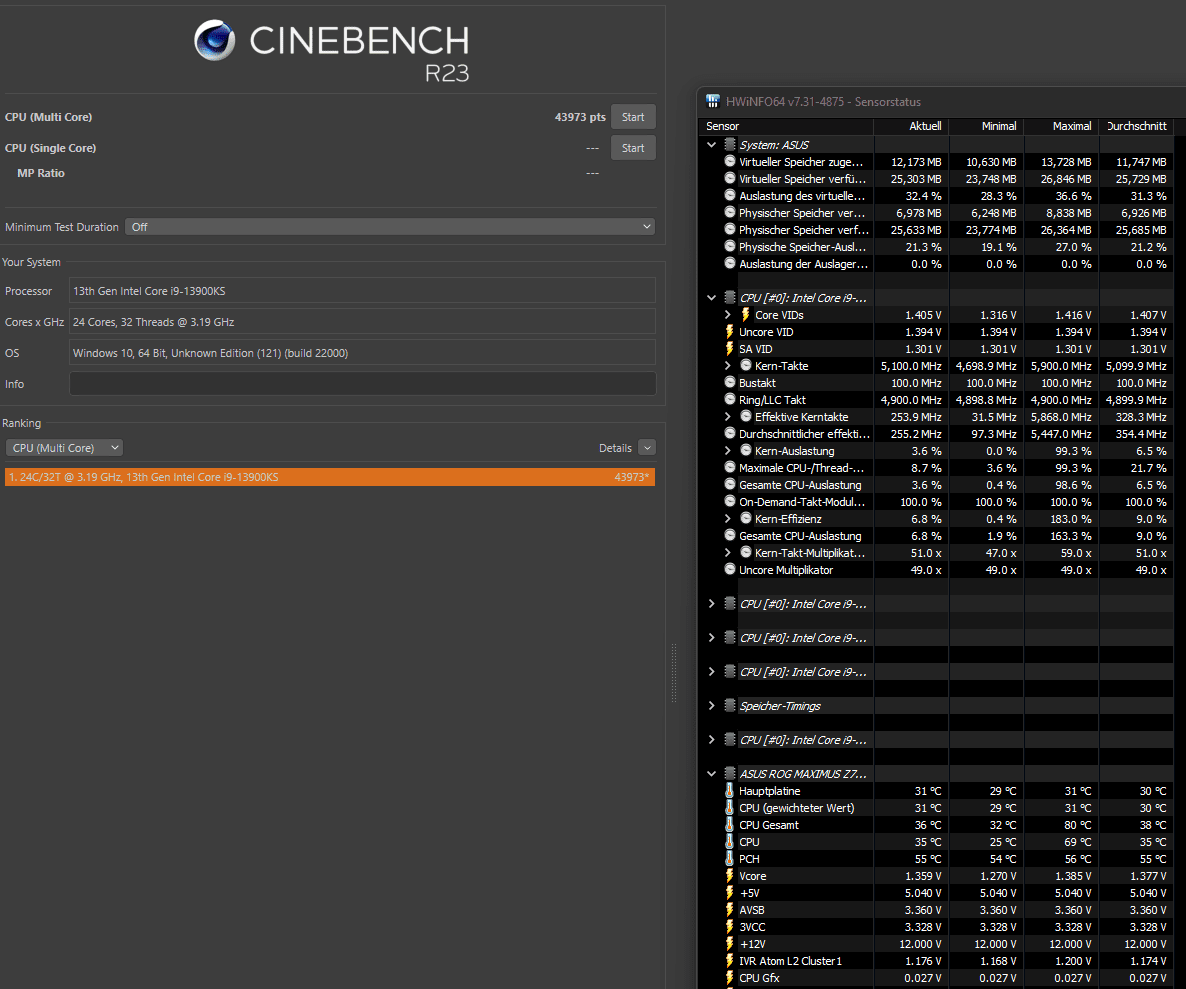Expand the Kern-Takt-Multiplikator row
Screen dimensions: 1186x989
728,553
